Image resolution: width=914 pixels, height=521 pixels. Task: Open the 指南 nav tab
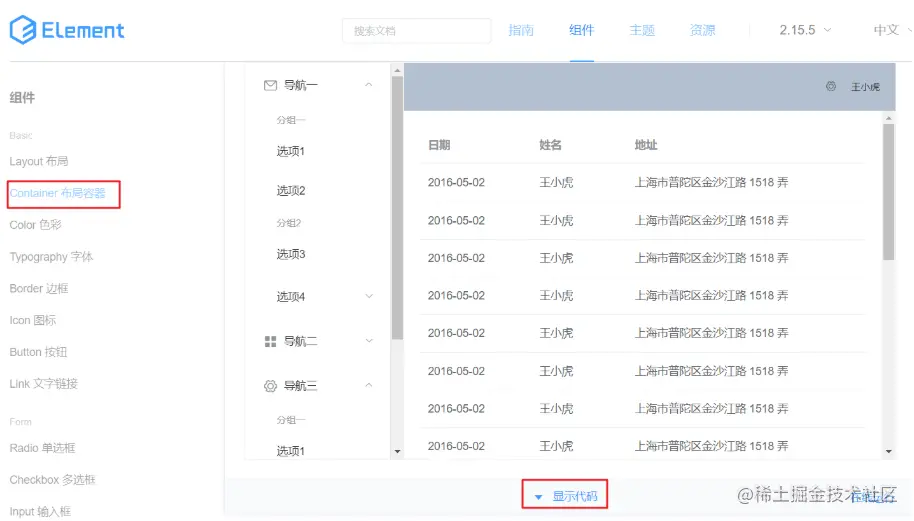[x=521, y=30]
